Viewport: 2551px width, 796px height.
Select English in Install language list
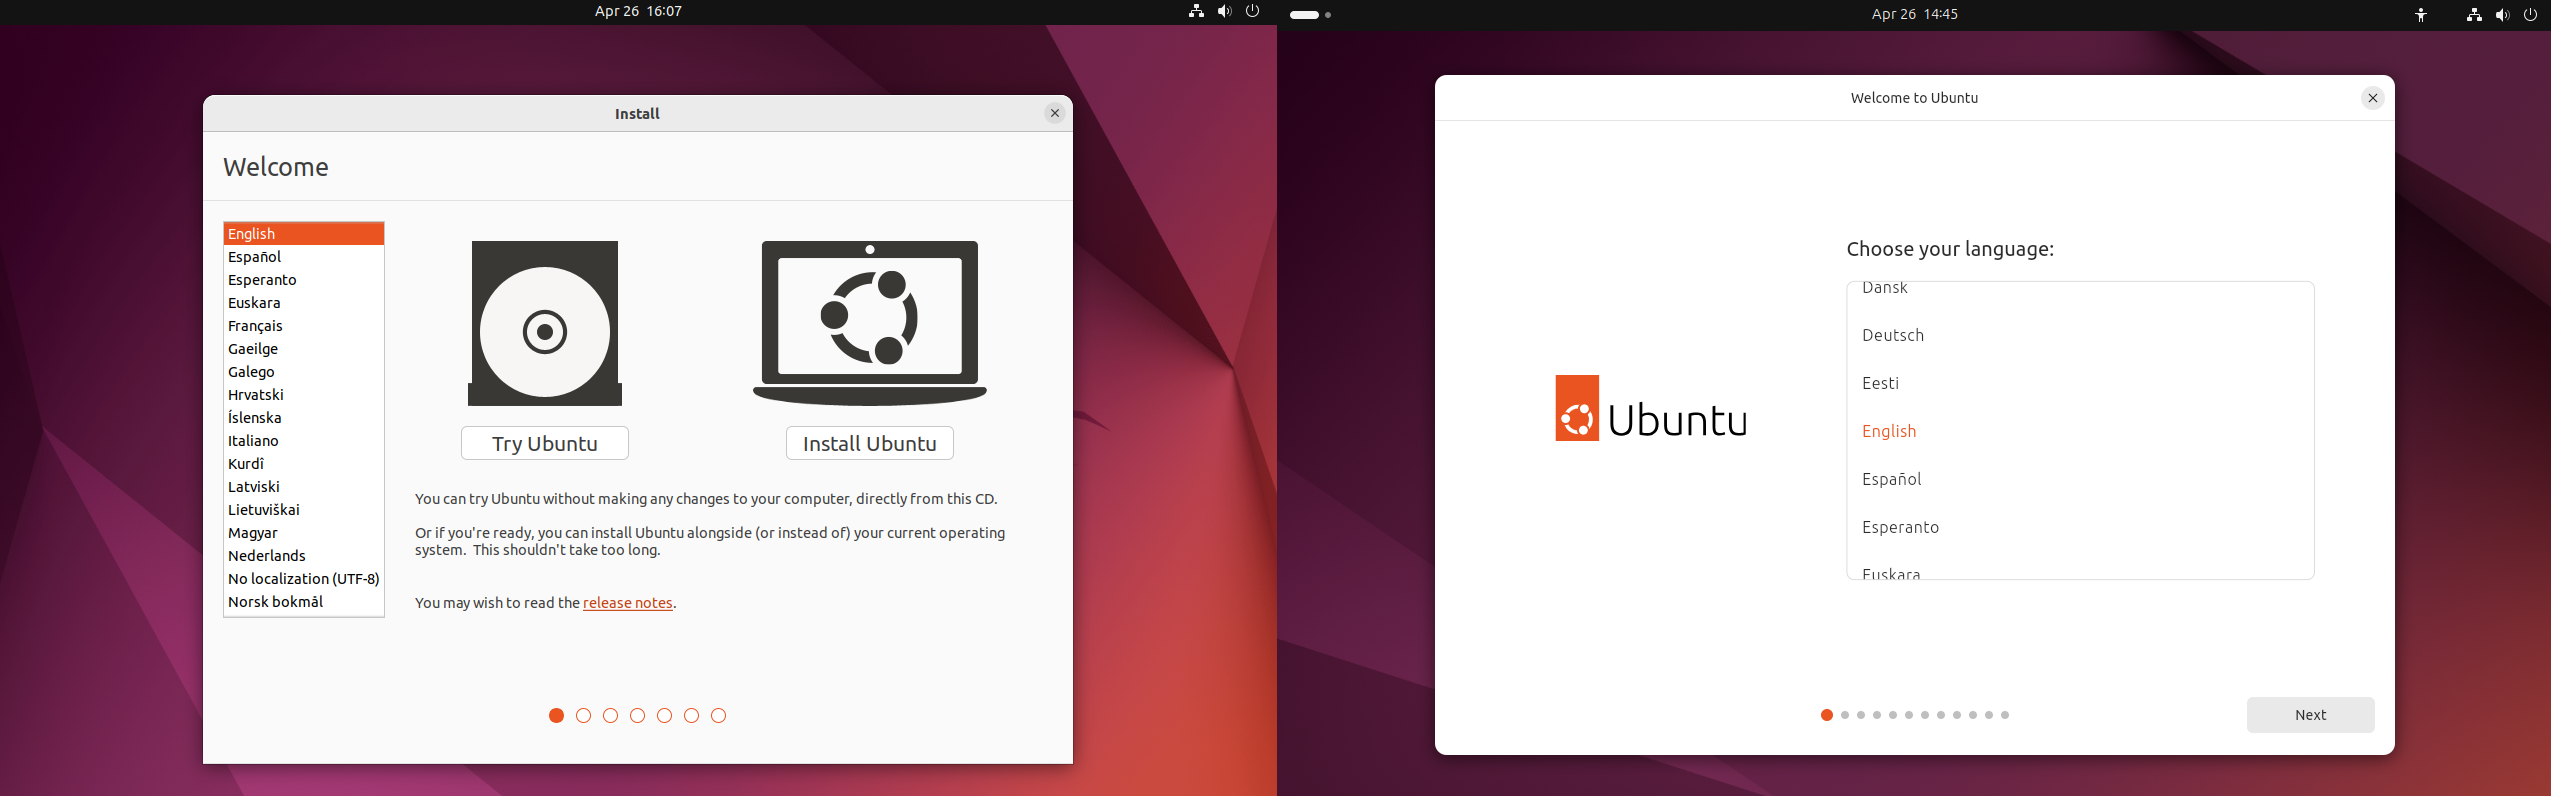coord(304,234)
